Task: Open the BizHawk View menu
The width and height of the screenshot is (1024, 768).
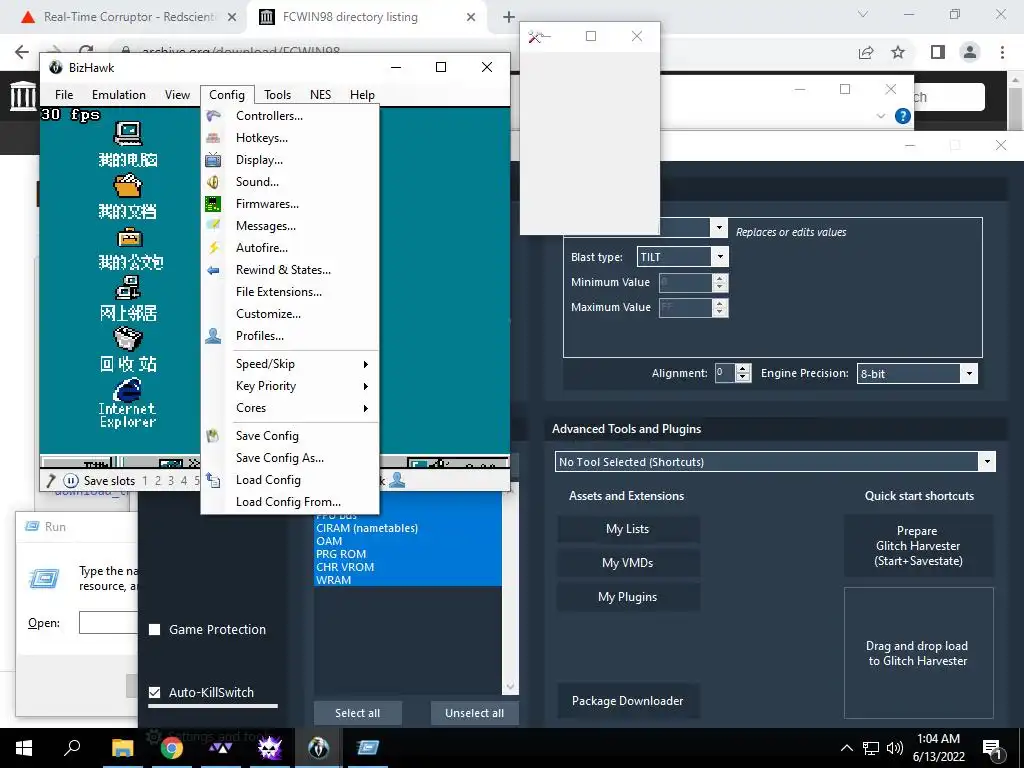Action: pyautogui.click(x=177, y=95)
